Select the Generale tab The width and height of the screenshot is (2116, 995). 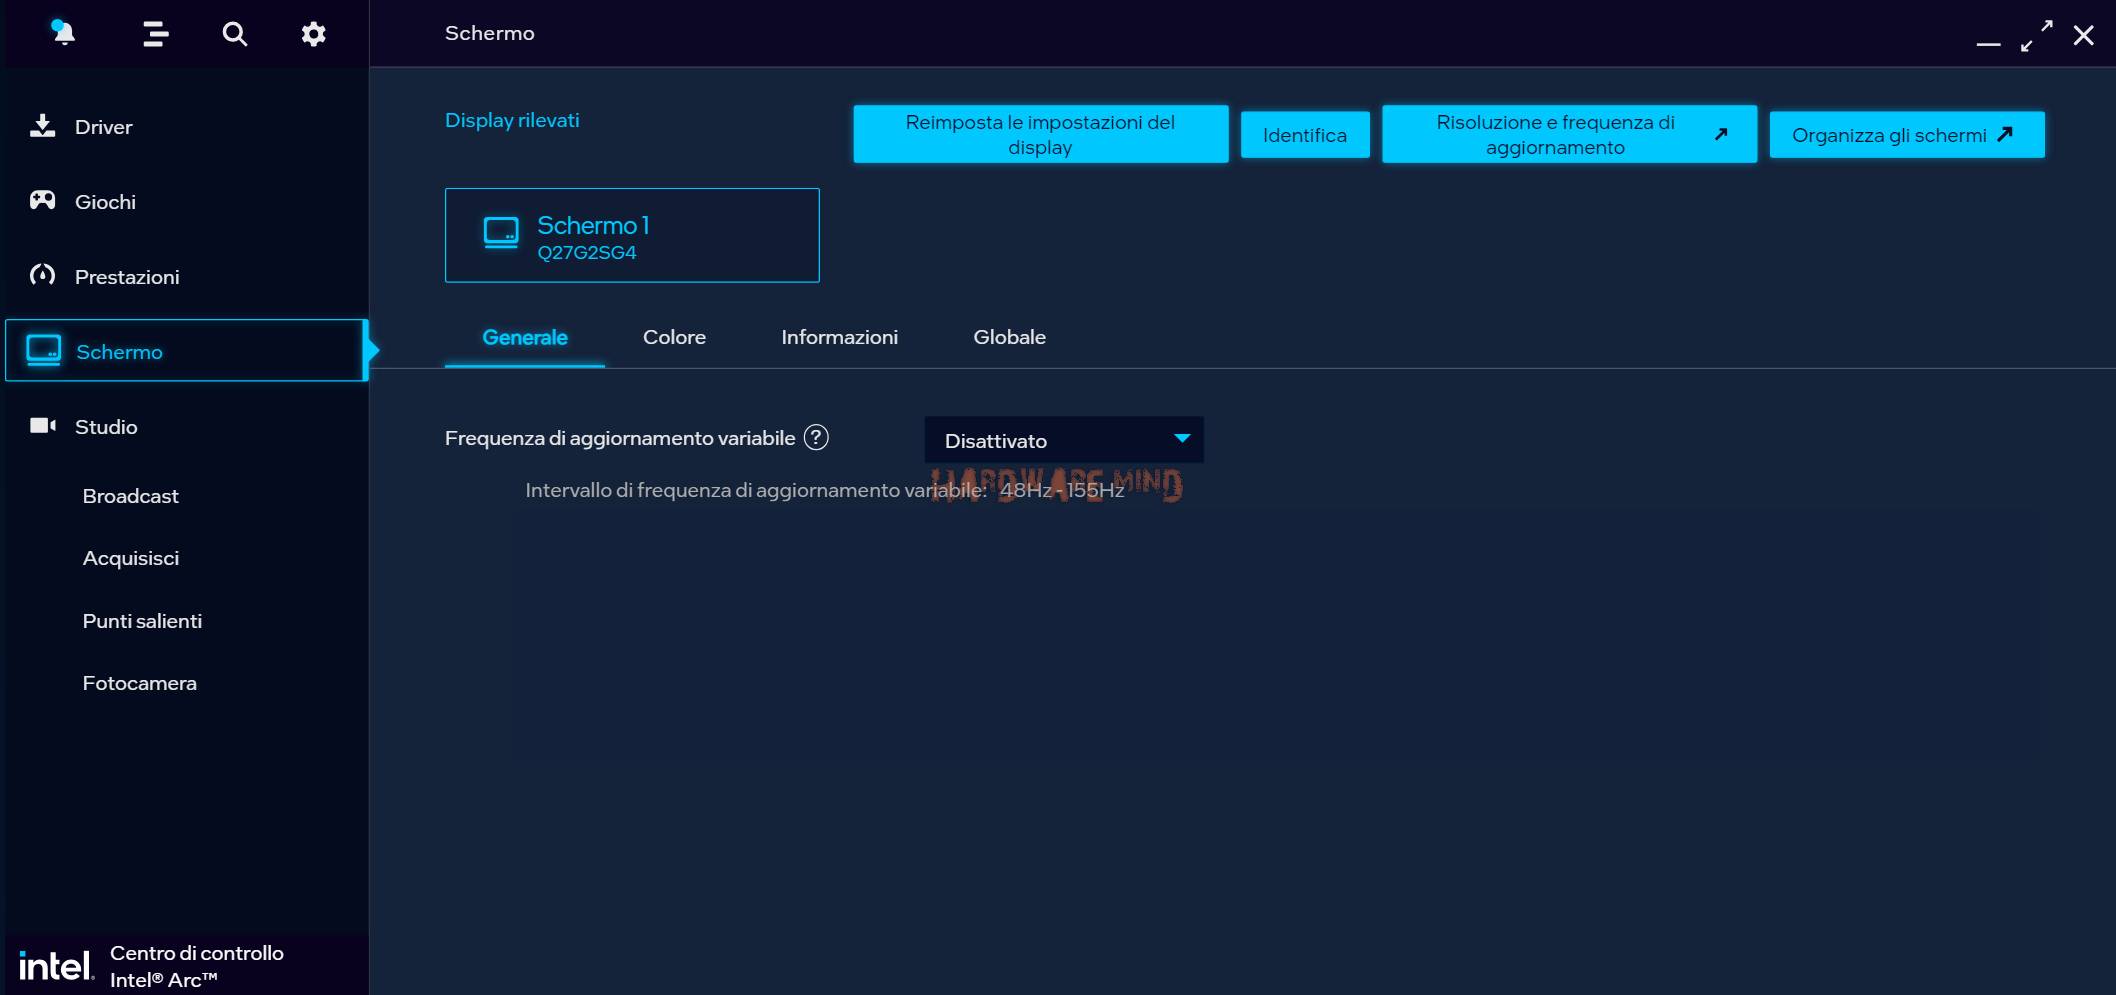pos(525,337)
